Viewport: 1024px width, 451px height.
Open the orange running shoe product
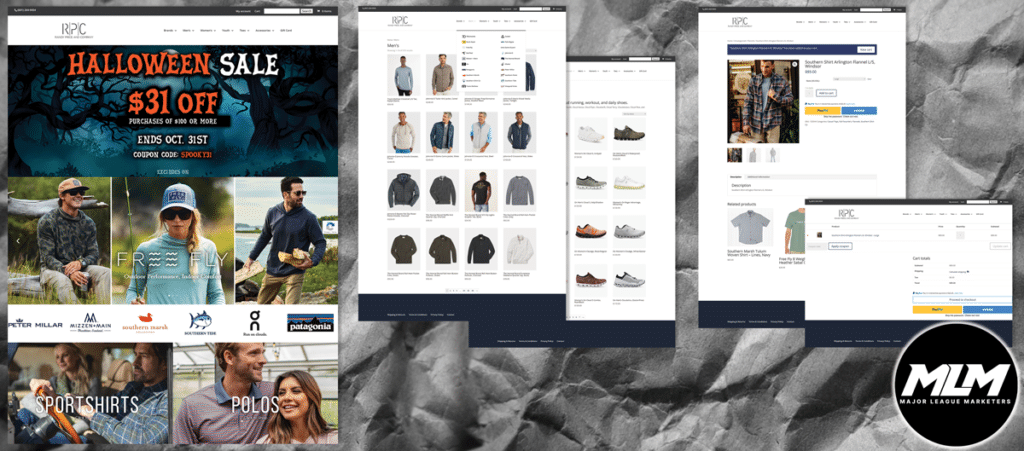(x=591, y=232)
